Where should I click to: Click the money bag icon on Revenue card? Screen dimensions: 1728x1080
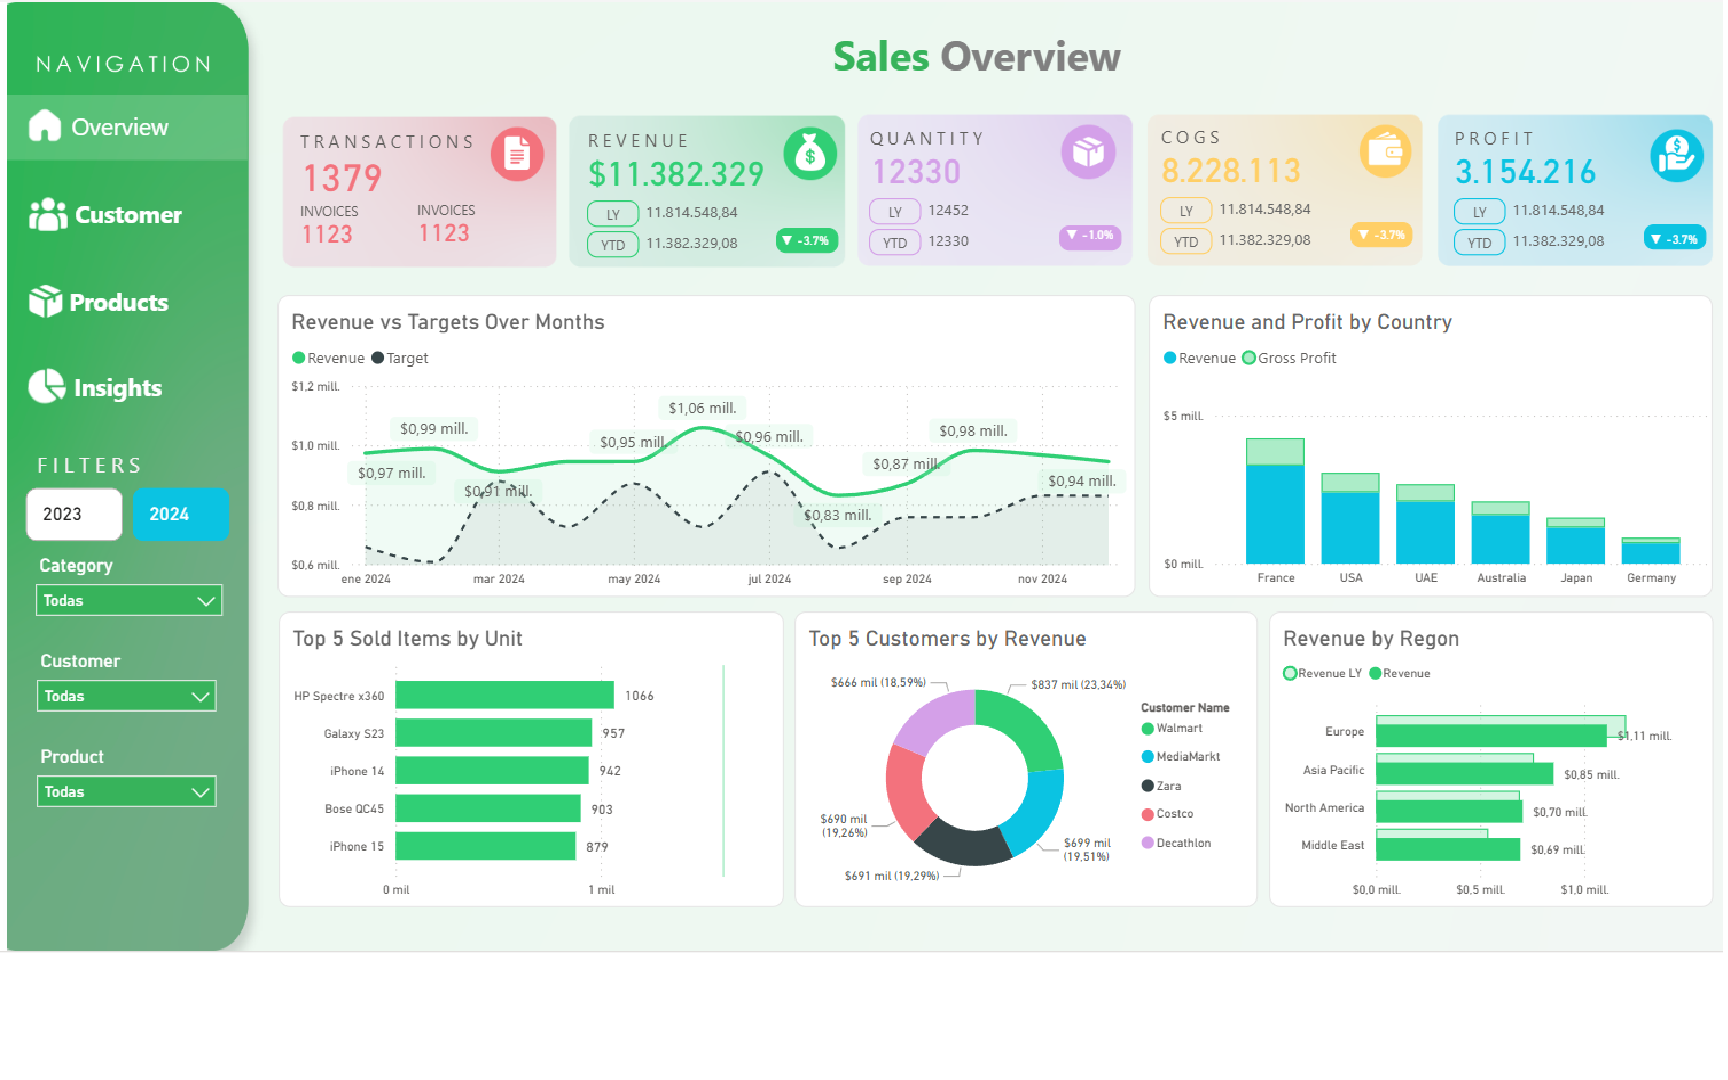pos(810,153)
